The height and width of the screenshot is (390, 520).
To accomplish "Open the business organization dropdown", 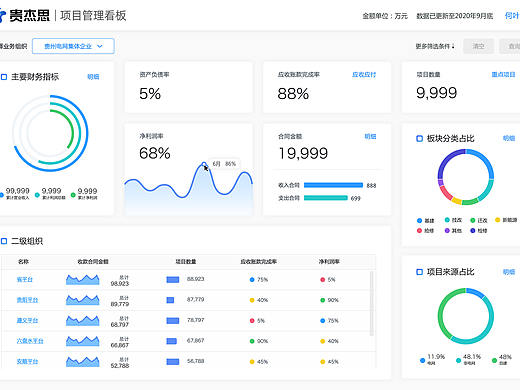I will tap(73, 46).
